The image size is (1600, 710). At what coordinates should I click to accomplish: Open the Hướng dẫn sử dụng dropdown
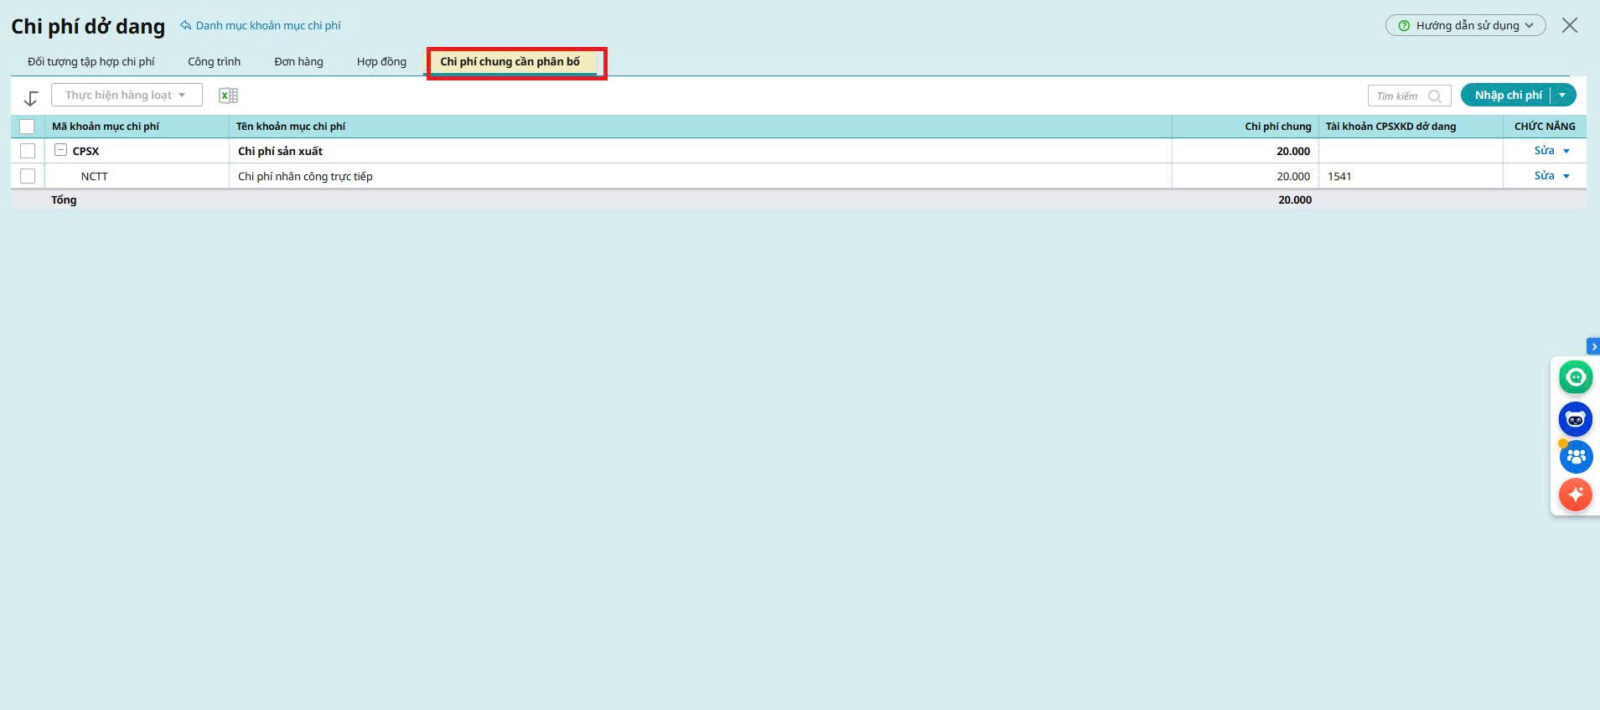click(1465, 25)
